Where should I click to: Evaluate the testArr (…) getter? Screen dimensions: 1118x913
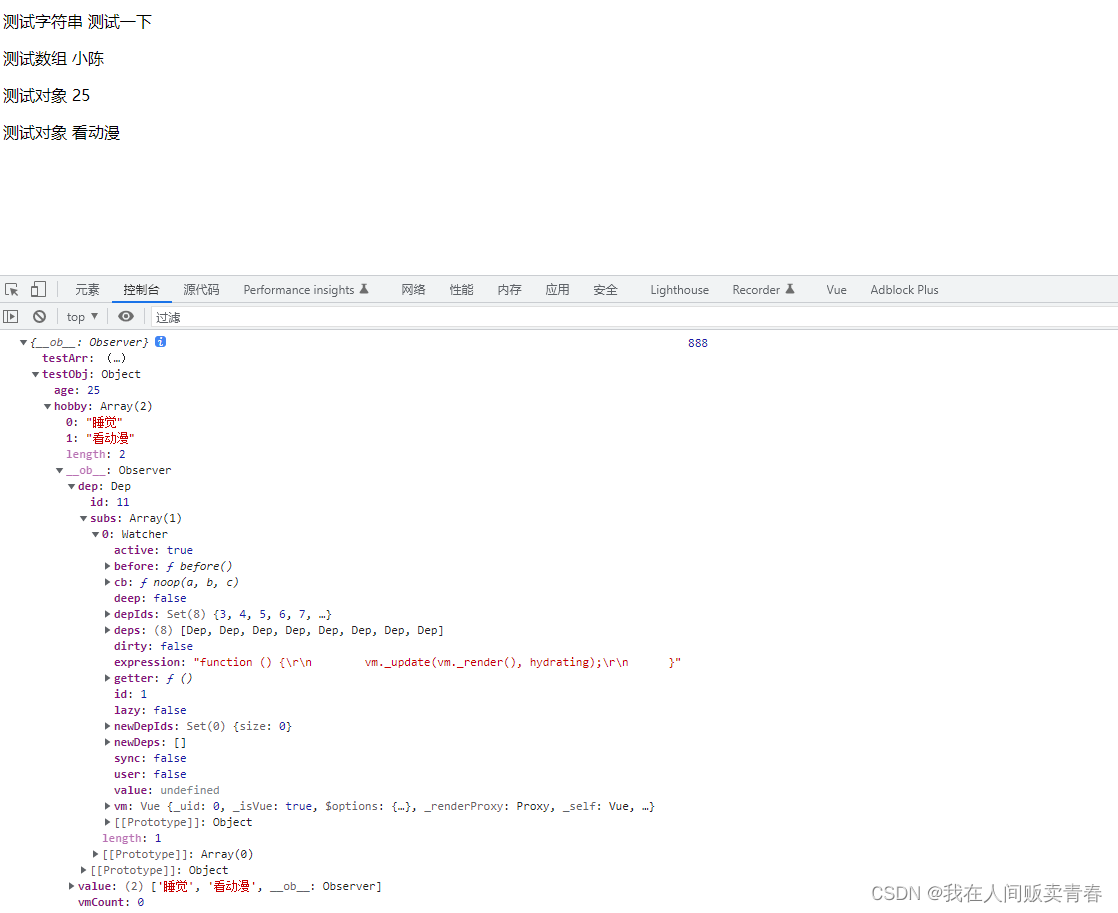116,358
